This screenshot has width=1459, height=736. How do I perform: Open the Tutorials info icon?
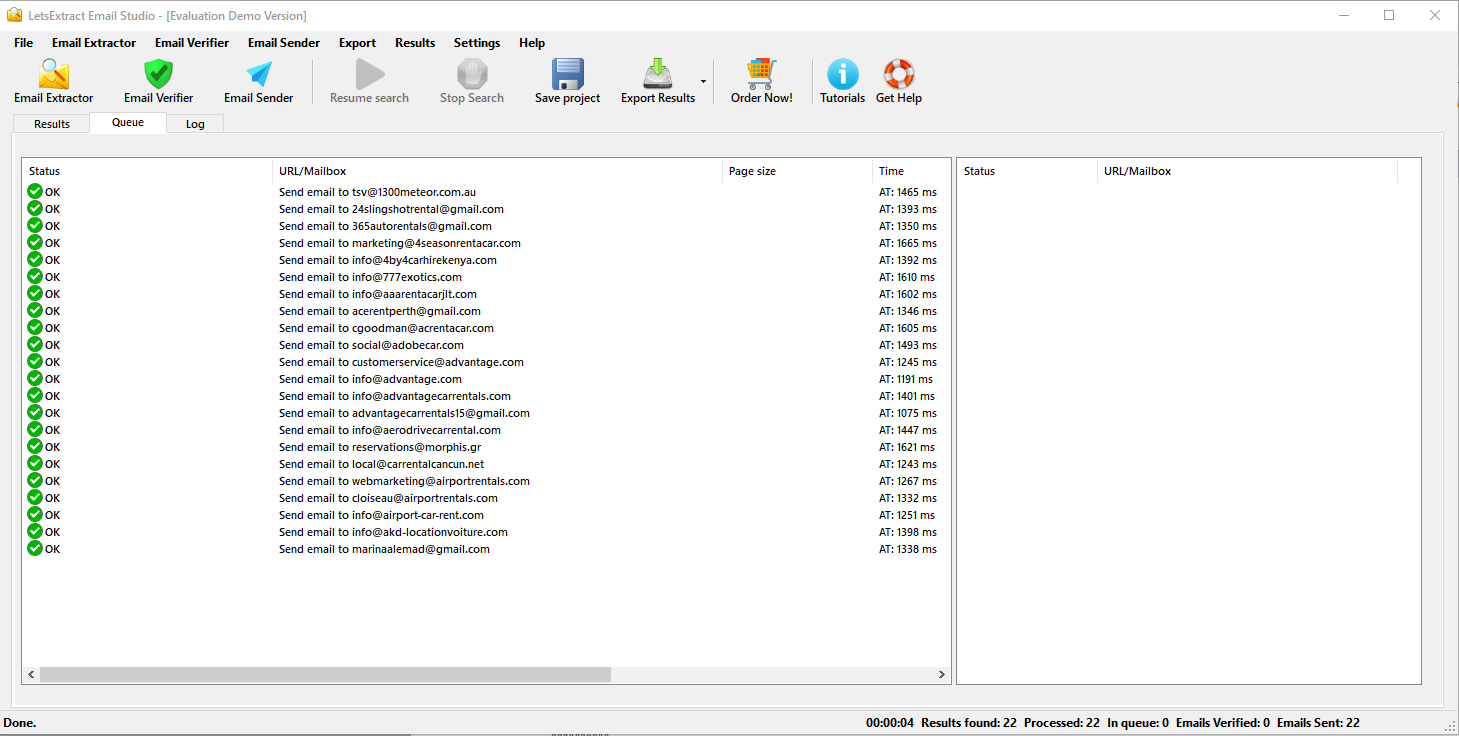click(x=842, y=76)
